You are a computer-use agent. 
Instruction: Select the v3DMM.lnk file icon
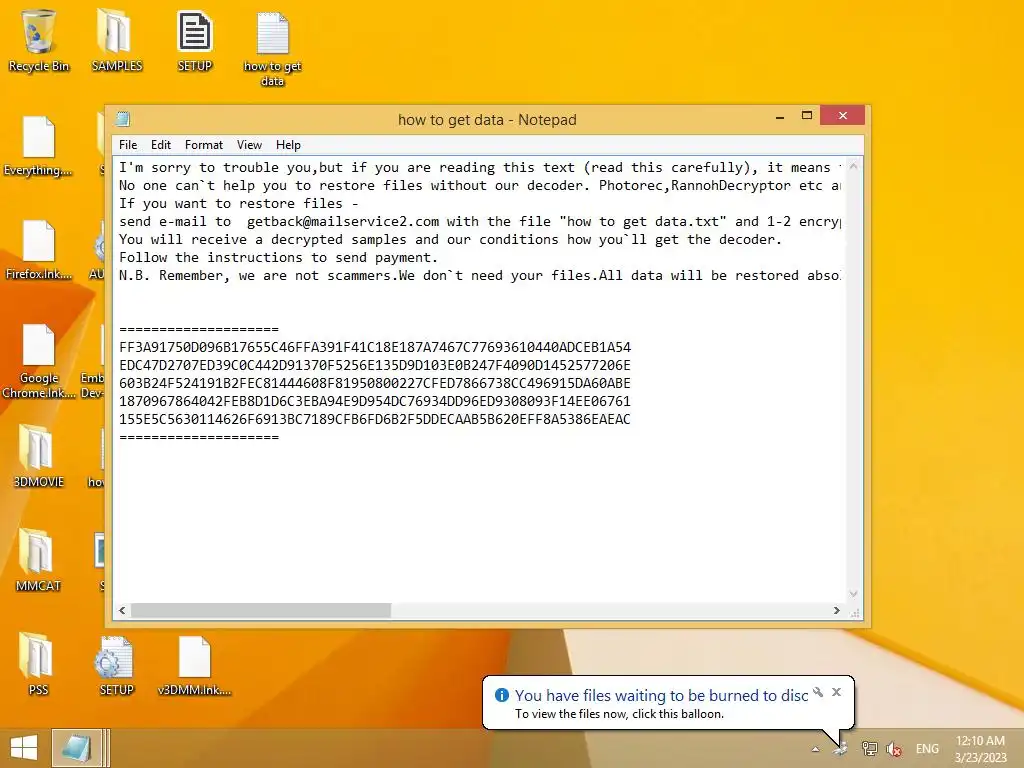pos(195,664)
